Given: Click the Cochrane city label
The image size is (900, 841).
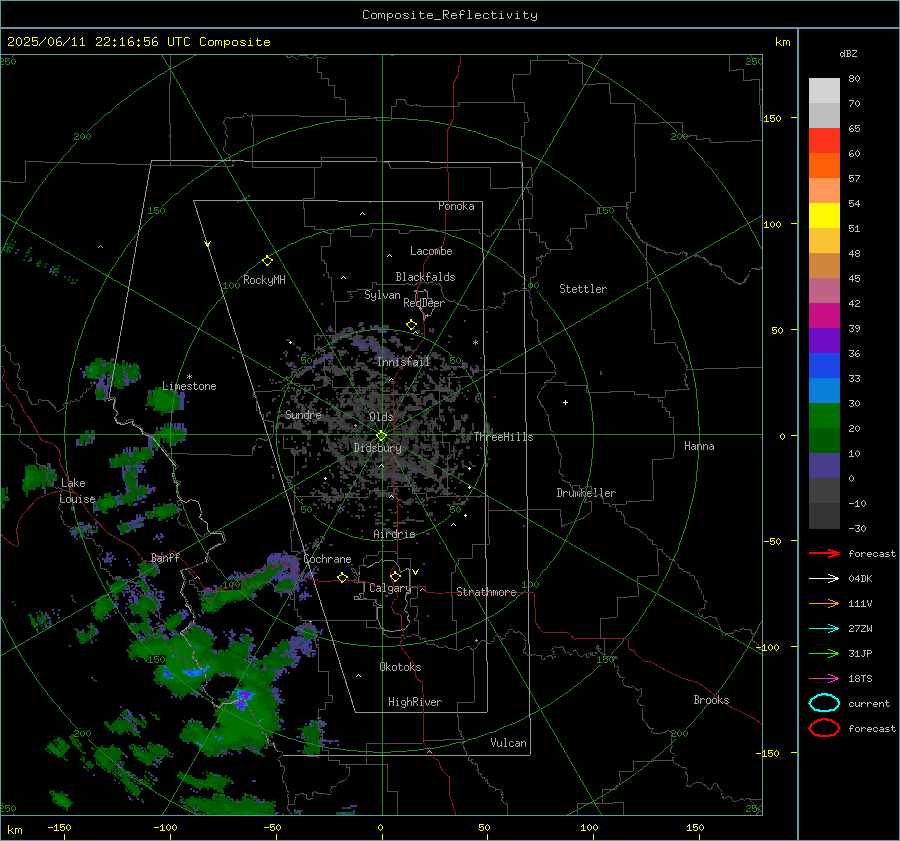Looking at the screenshot, I should point(327,559).
